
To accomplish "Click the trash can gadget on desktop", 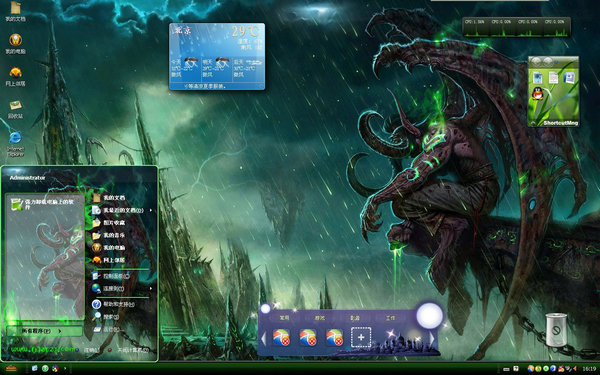I will (x=556, y=329).
